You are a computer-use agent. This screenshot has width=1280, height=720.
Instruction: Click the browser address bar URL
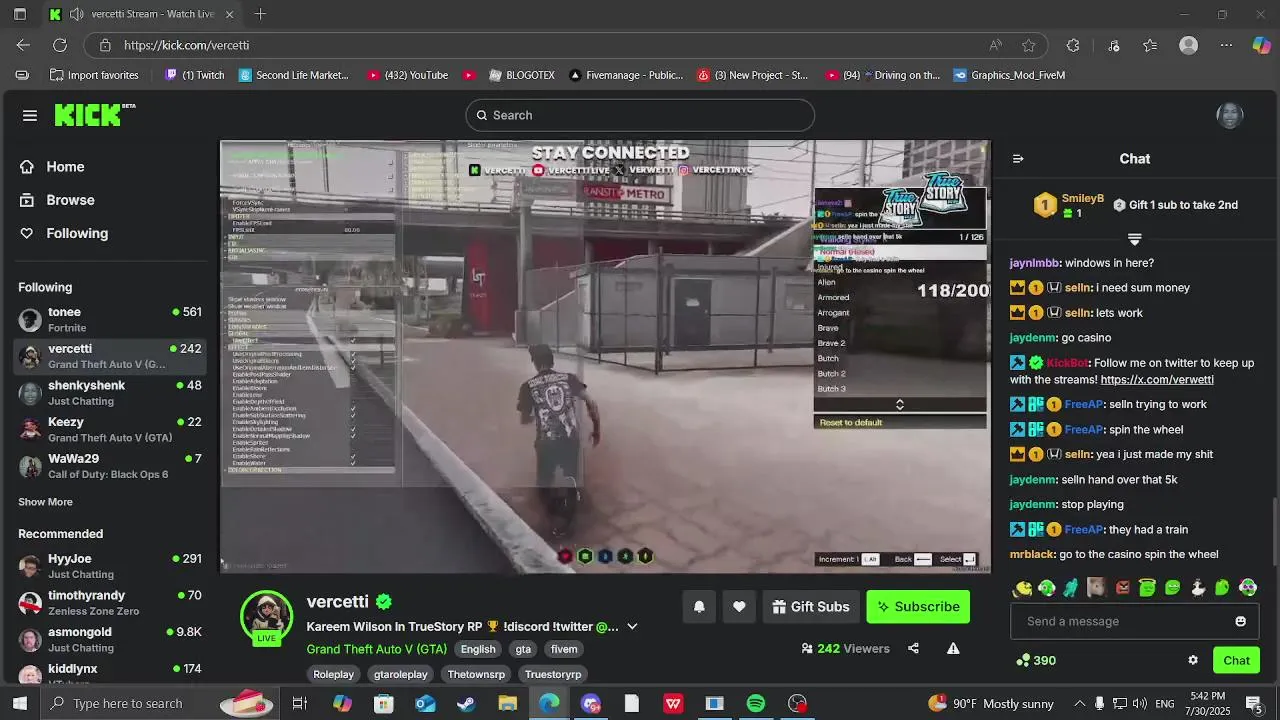coord(186,45)
